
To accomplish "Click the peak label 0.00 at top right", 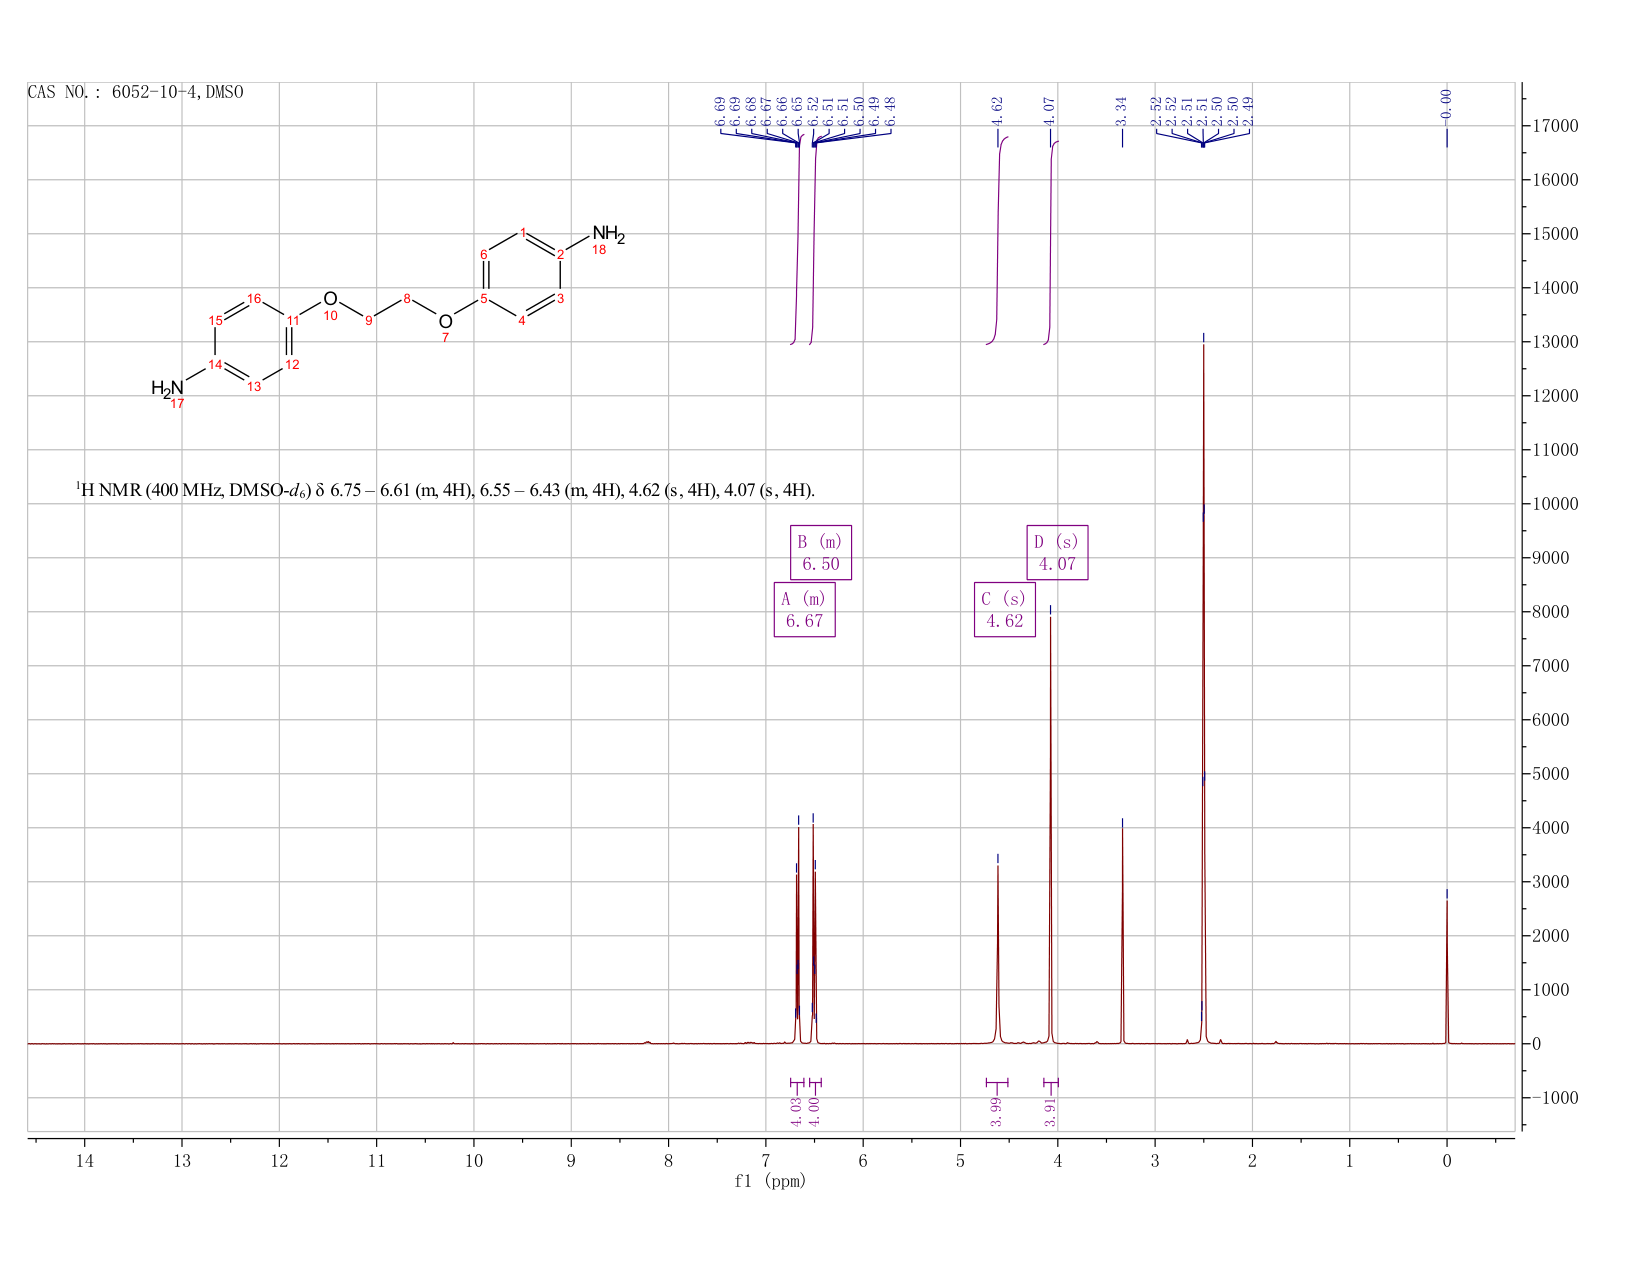I will coord(1446,103).
